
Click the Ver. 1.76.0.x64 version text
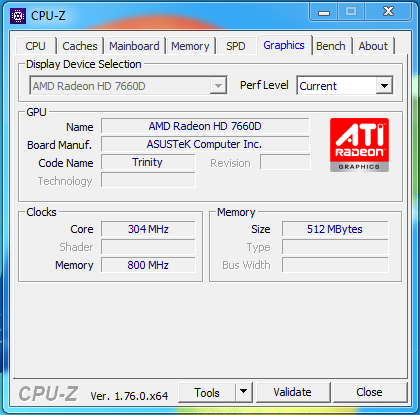click(x=129, y=396)
